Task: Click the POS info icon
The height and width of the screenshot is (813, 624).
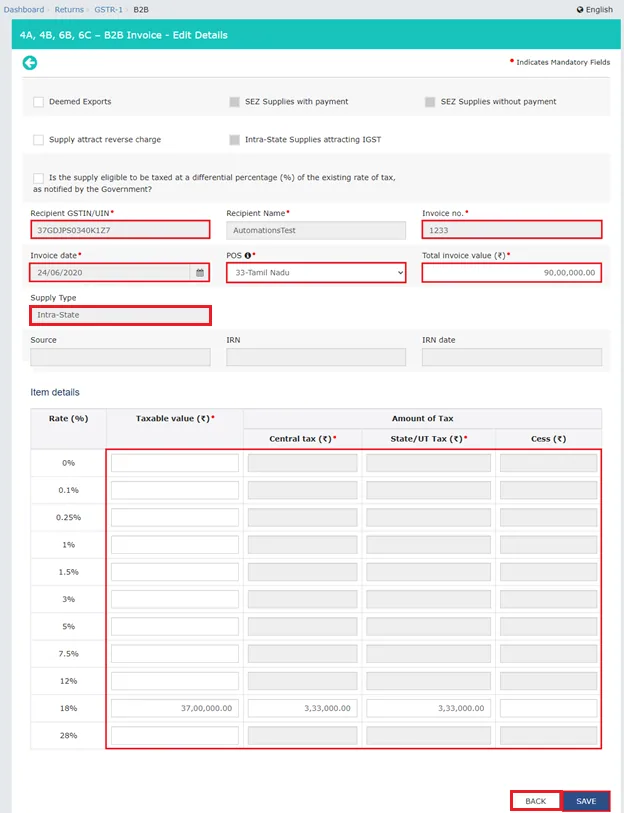Action: [247, 256]
